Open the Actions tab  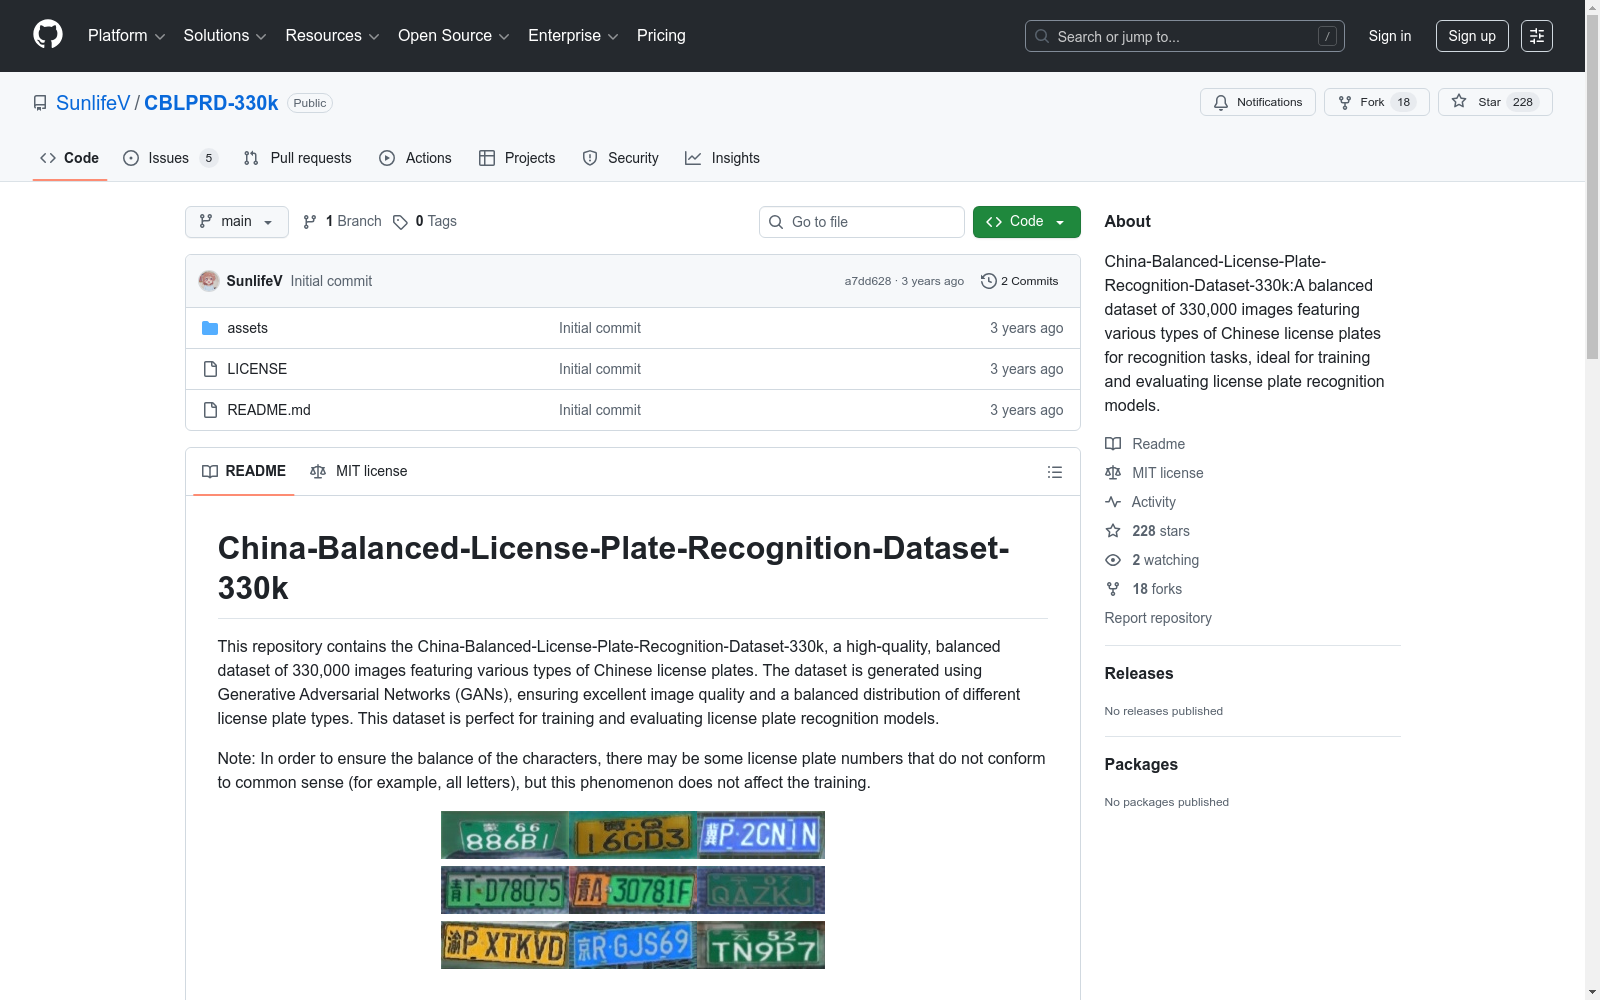coord(416,158)
